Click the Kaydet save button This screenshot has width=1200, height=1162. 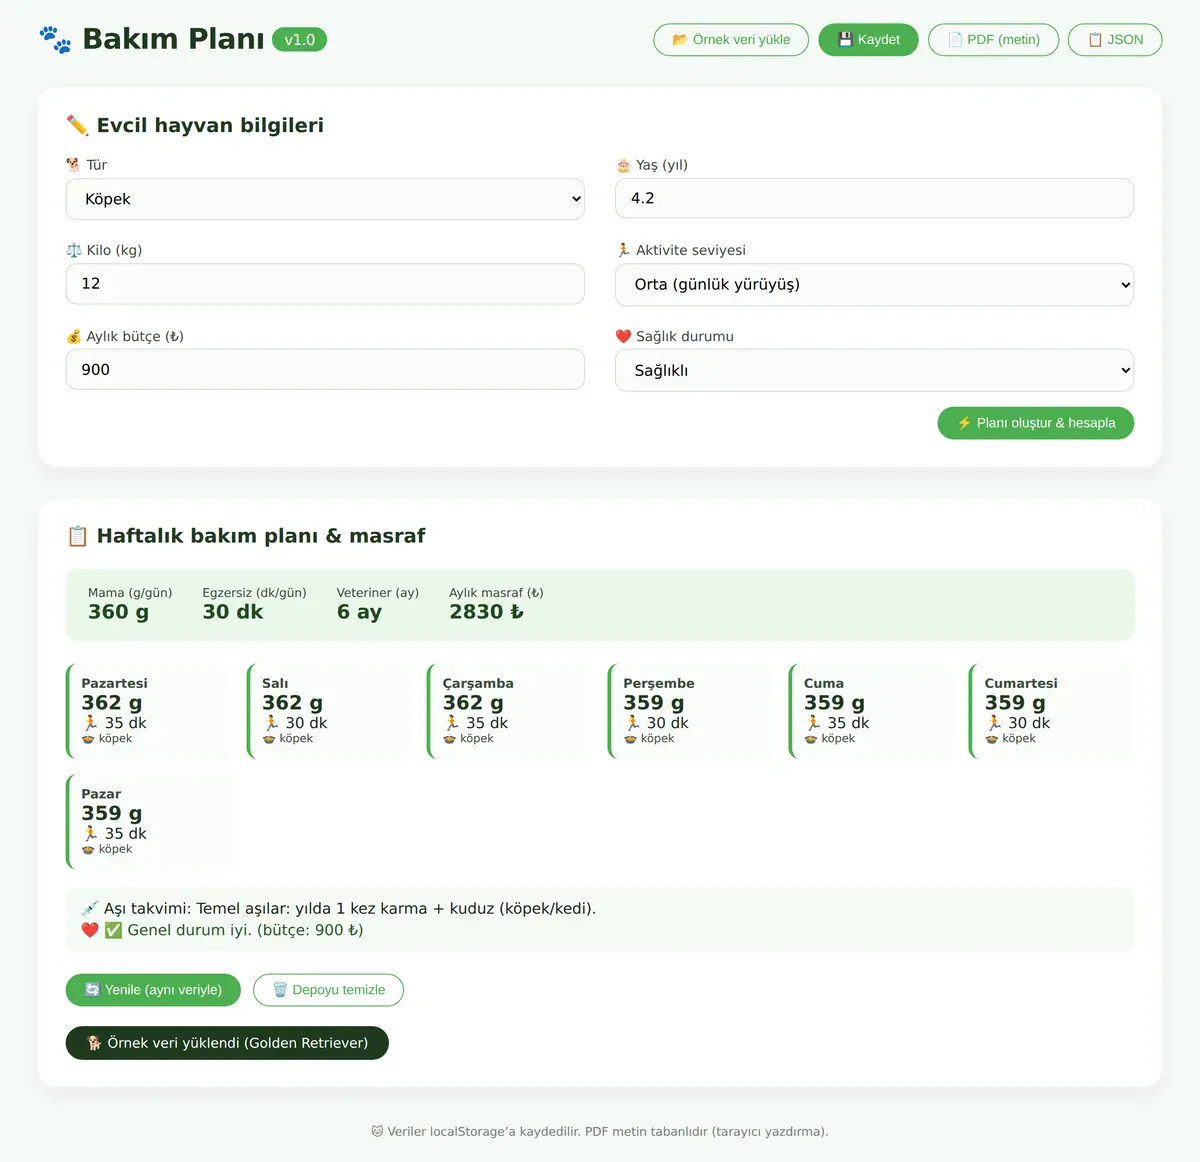click(x=868, y=40)
